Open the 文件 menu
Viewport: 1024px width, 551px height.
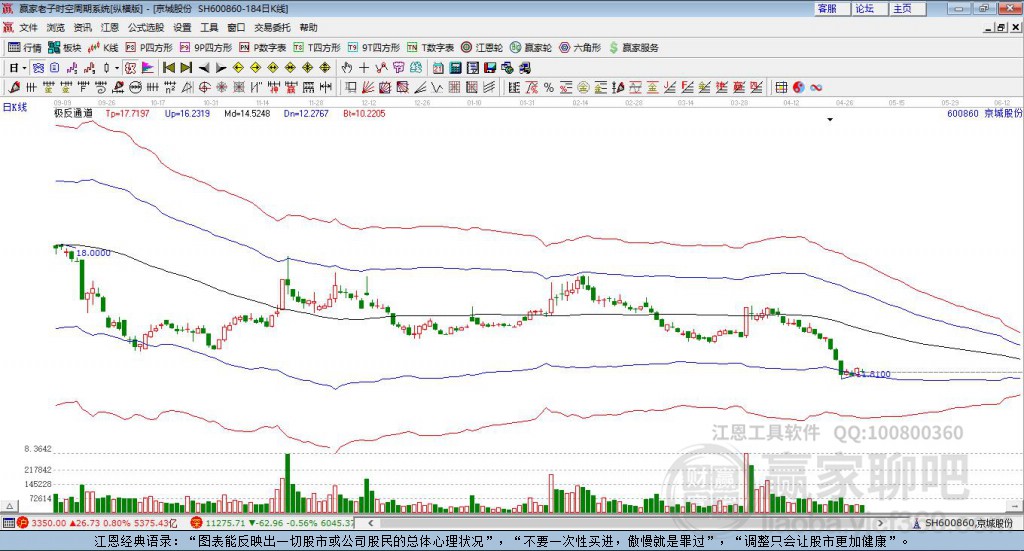point(29,27)
